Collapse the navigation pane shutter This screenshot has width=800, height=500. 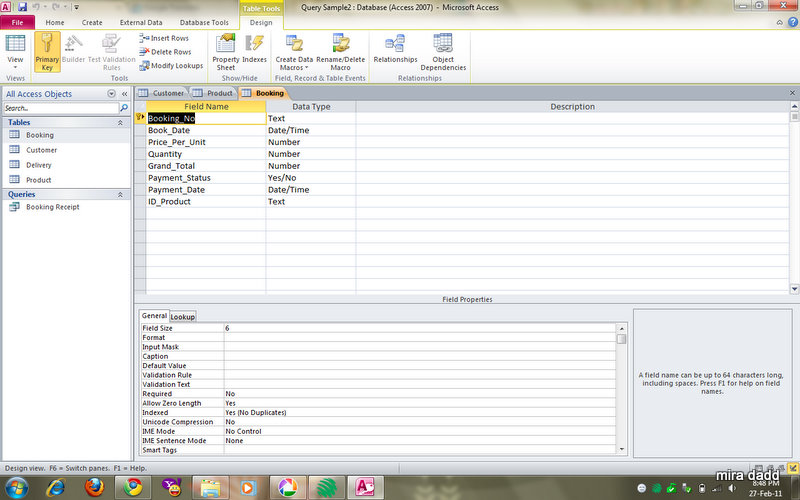coord(124,93)
